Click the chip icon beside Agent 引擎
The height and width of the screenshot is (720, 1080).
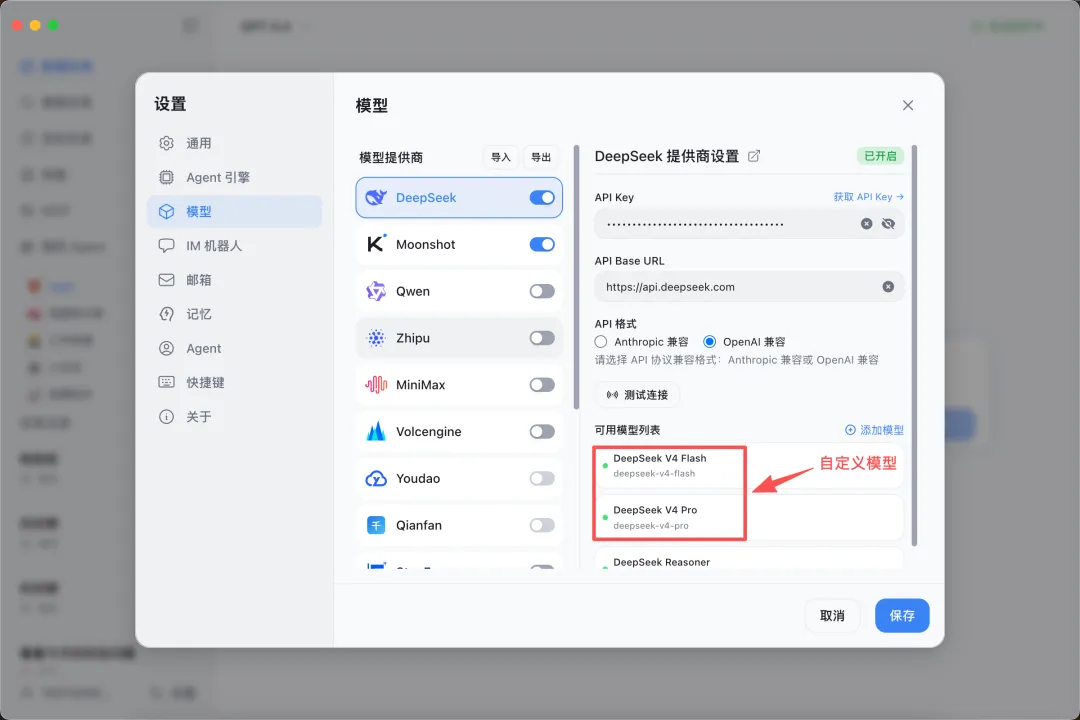pyautogui.click(x=167, y=177)
